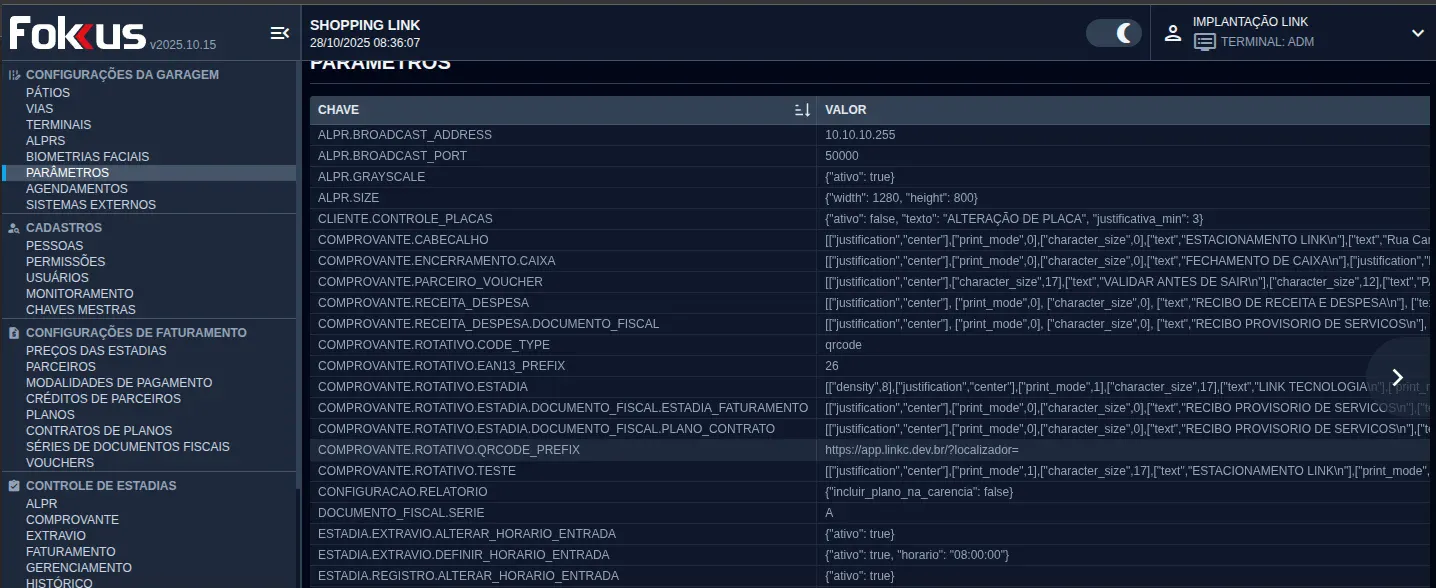This screenshot has height=588, width=1436.
Task: Collapse the sidebar with the menu icon
Action: 280,33
